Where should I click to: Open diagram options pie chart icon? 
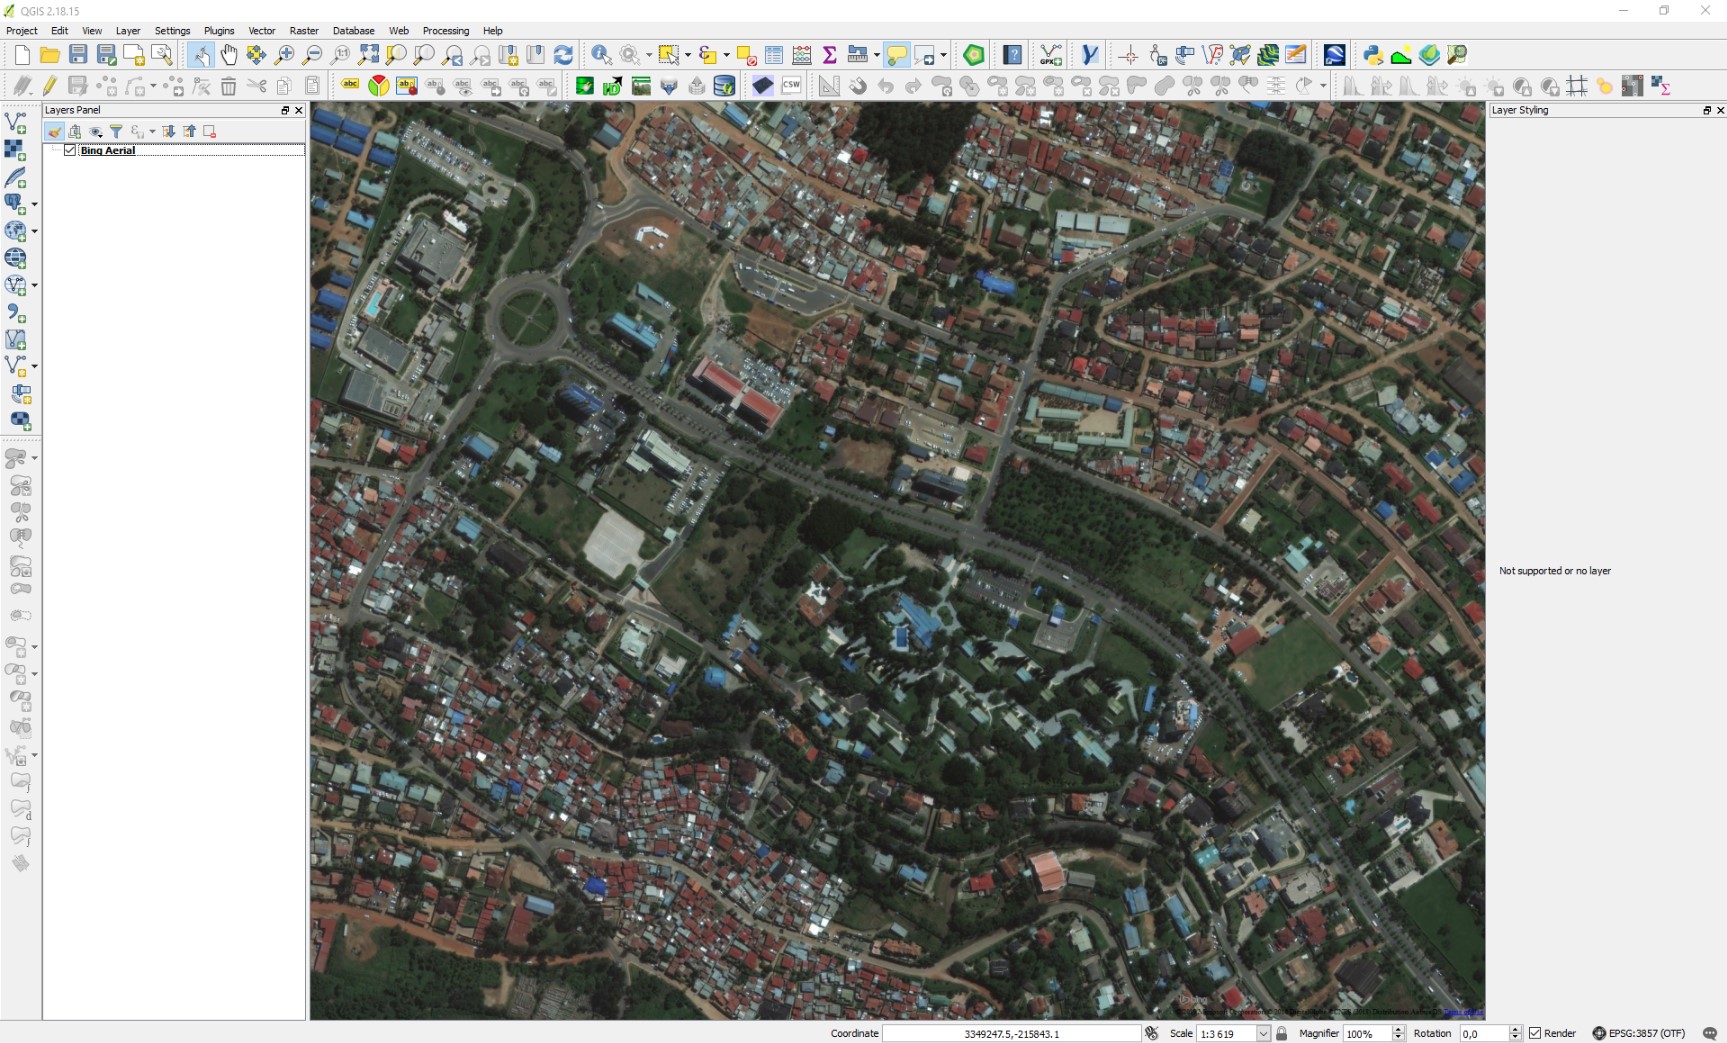click(x=378, y=86)
